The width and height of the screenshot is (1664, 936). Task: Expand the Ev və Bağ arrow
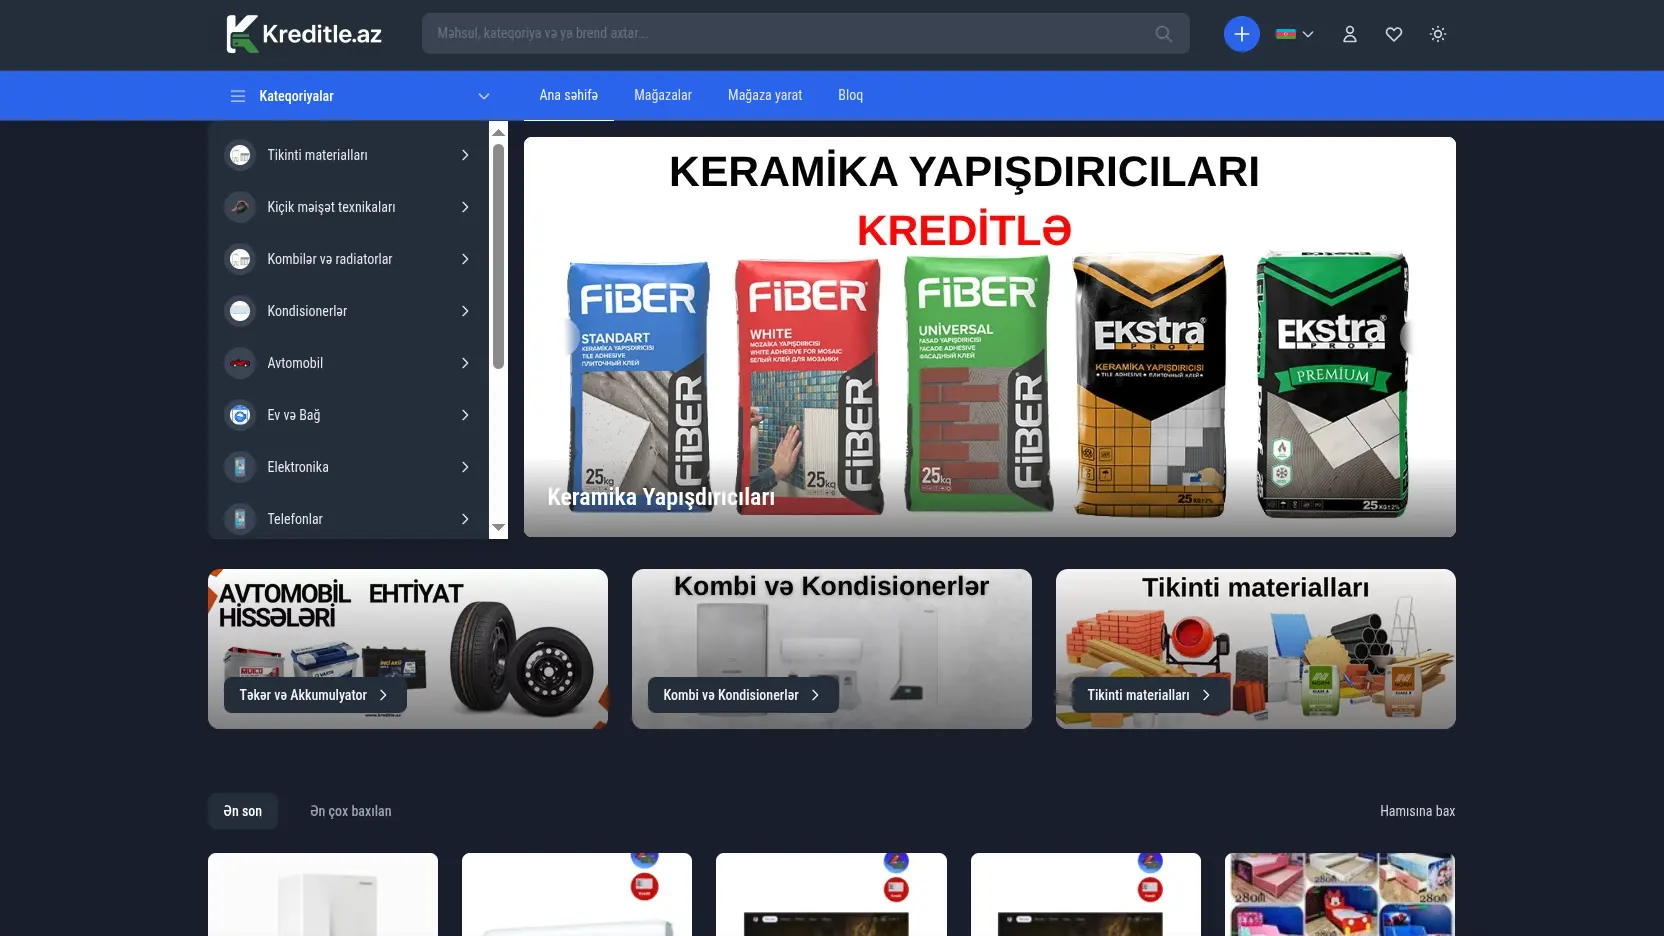tap(465, 415)
